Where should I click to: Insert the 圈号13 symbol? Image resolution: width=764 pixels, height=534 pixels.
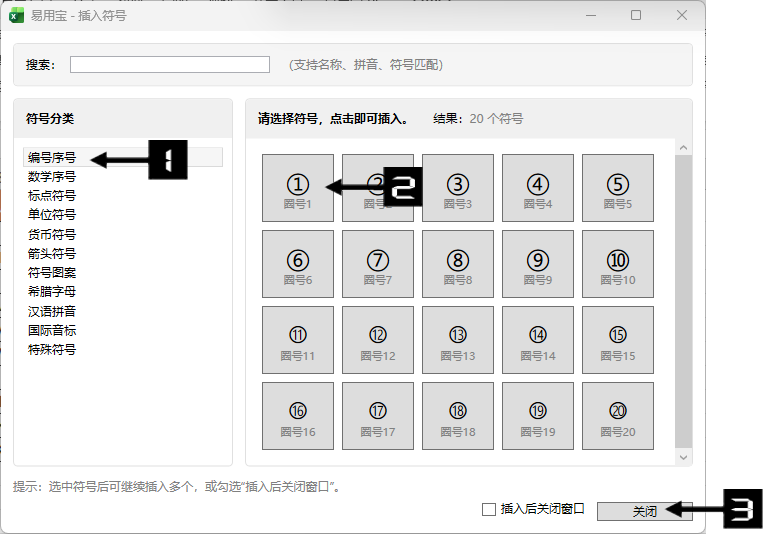[x=457, y=341]
